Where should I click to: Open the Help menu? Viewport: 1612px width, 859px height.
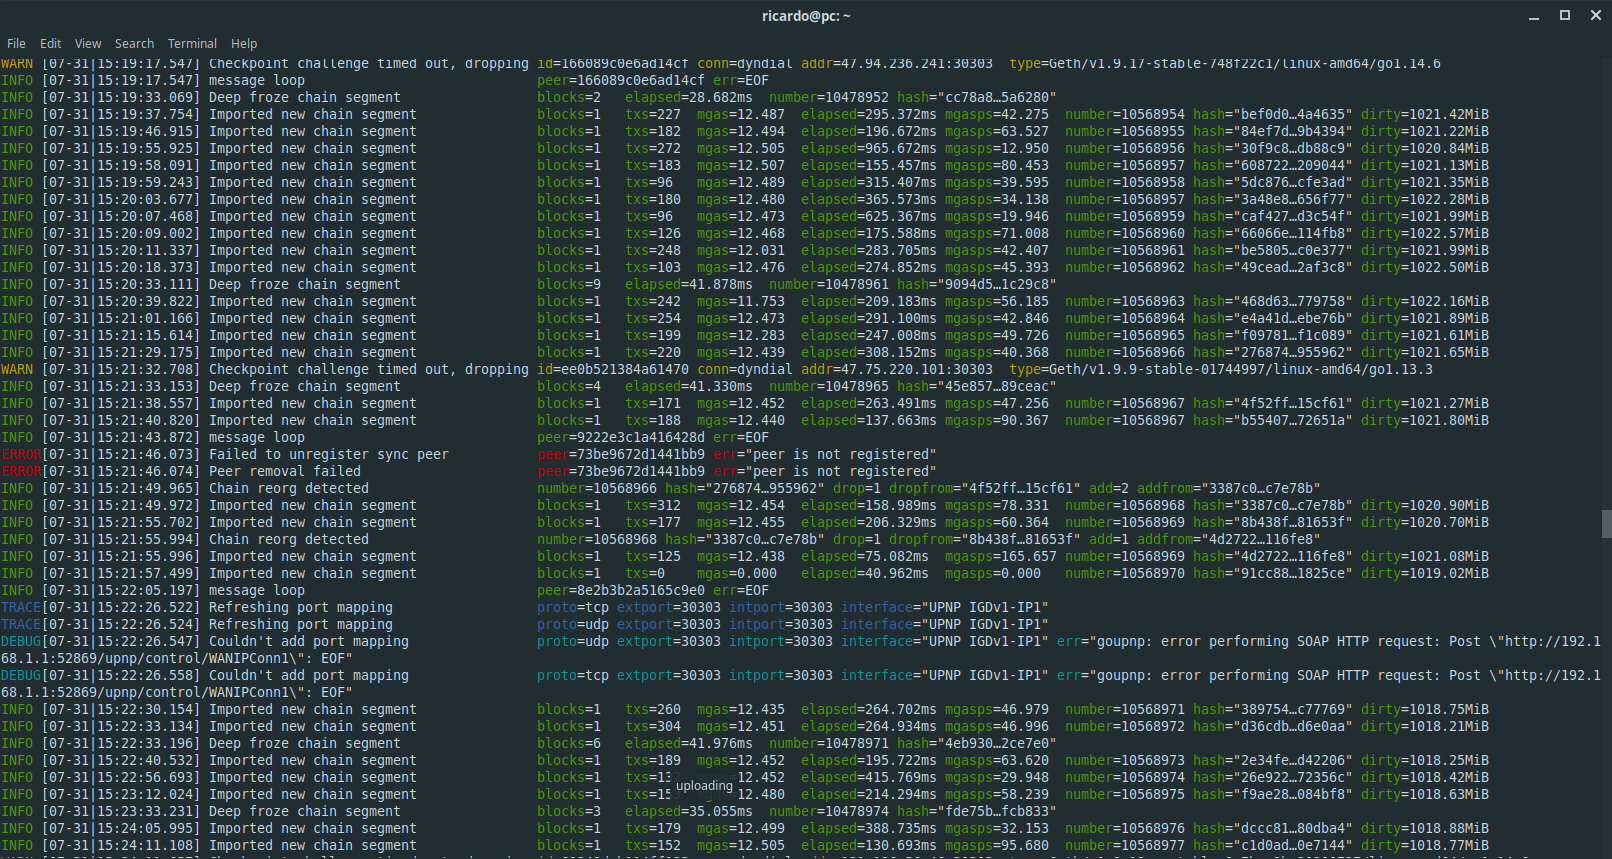[x=244, y=43]
